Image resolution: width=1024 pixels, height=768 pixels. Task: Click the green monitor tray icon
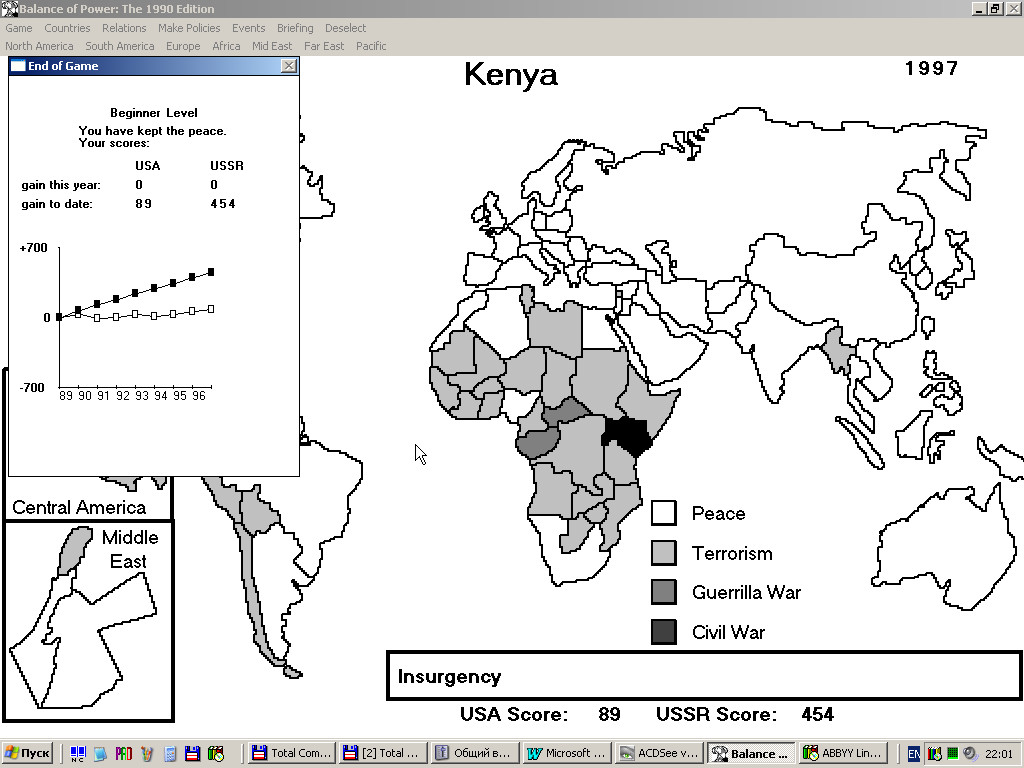pos(952,754)
